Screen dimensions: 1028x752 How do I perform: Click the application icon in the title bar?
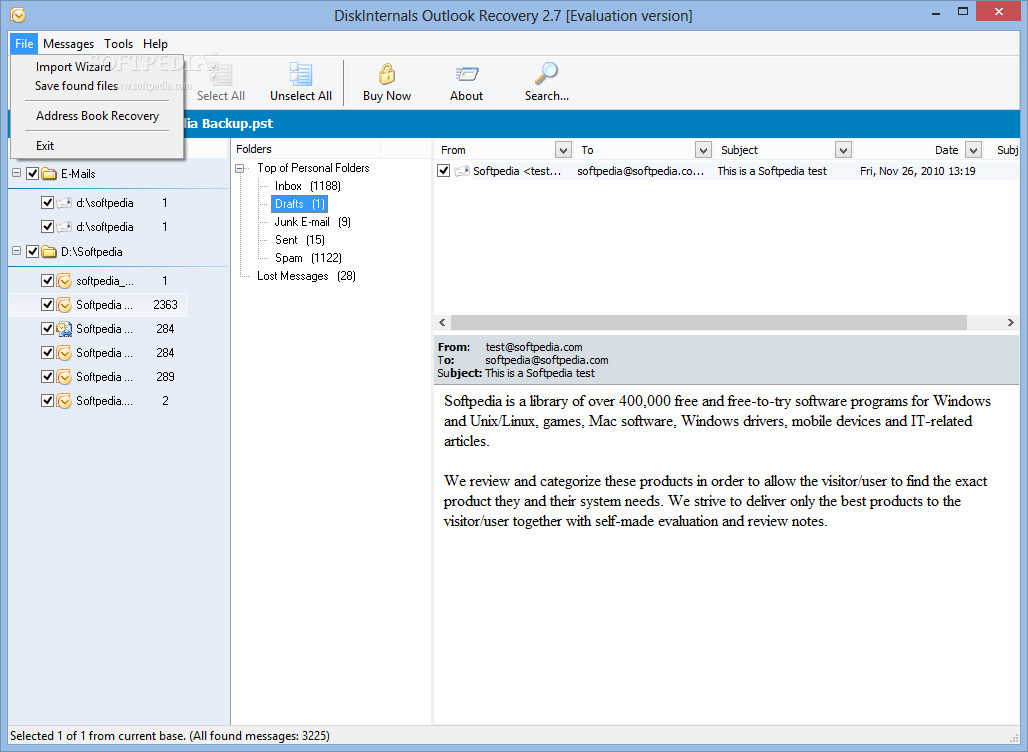[18, 14]
